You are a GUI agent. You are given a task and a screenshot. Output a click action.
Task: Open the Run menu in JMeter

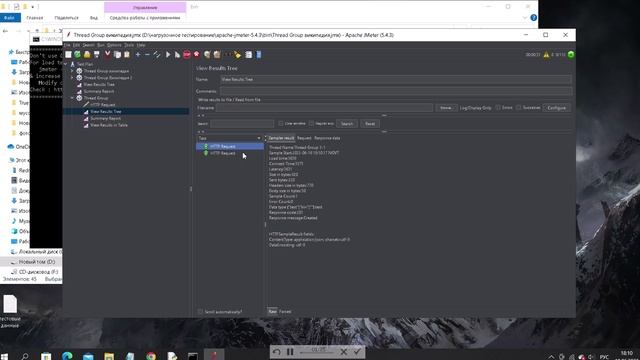tap(101, 45)
